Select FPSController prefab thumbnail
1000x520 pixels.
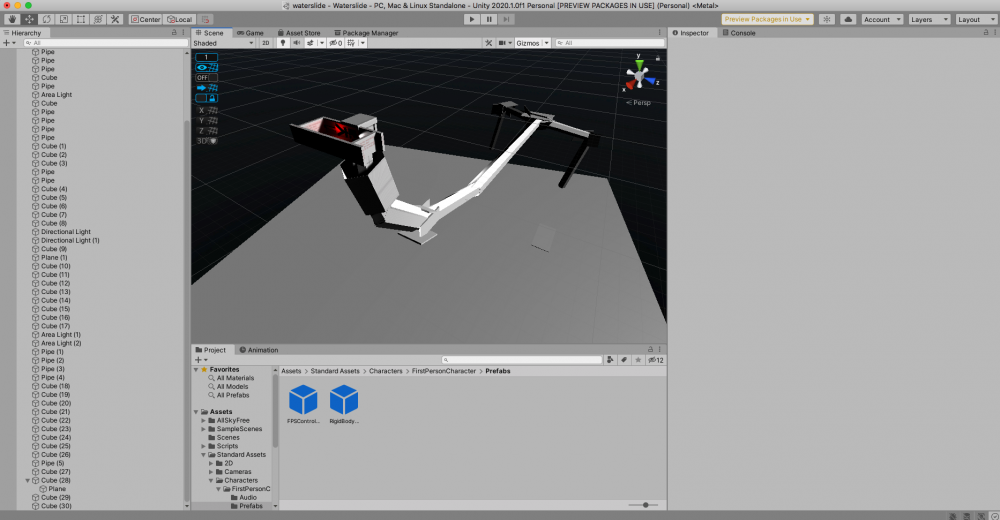point(303,404)
